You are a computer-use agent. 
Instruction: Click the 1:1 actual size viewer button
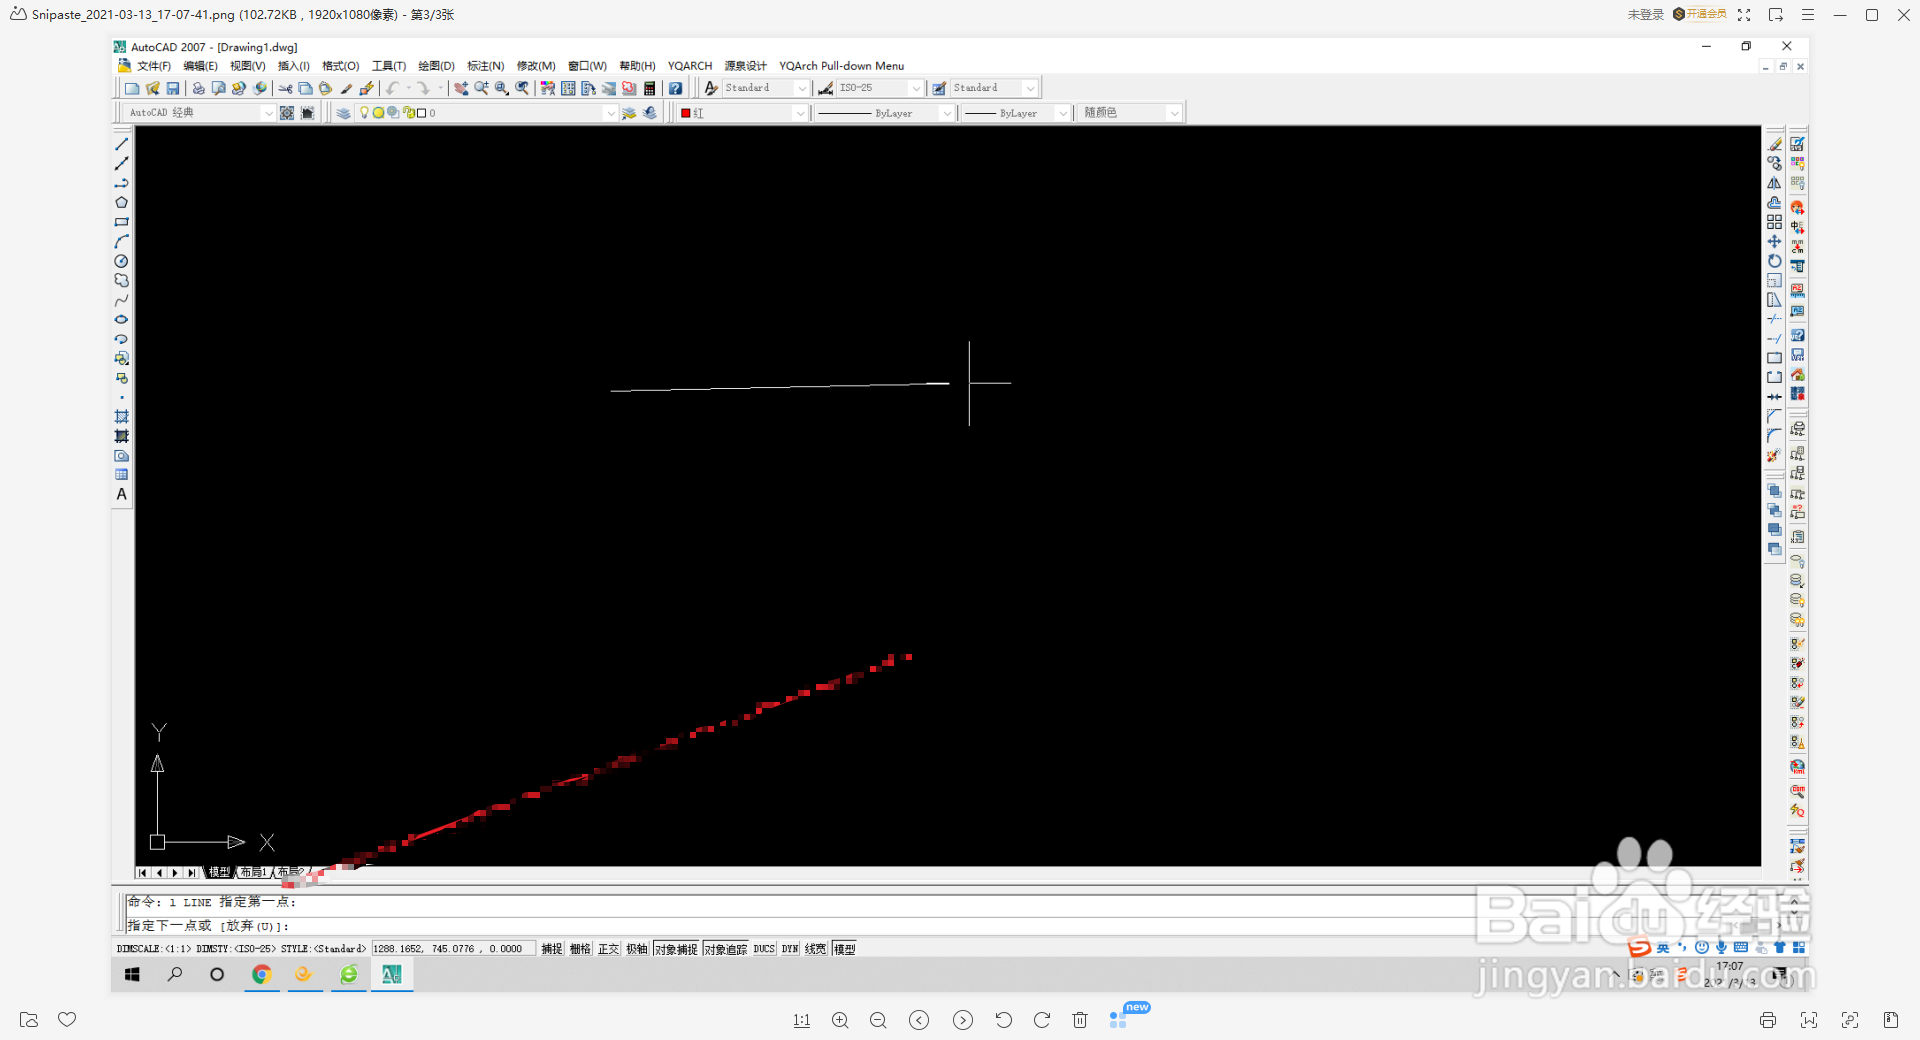click(x=802, y=1020)
